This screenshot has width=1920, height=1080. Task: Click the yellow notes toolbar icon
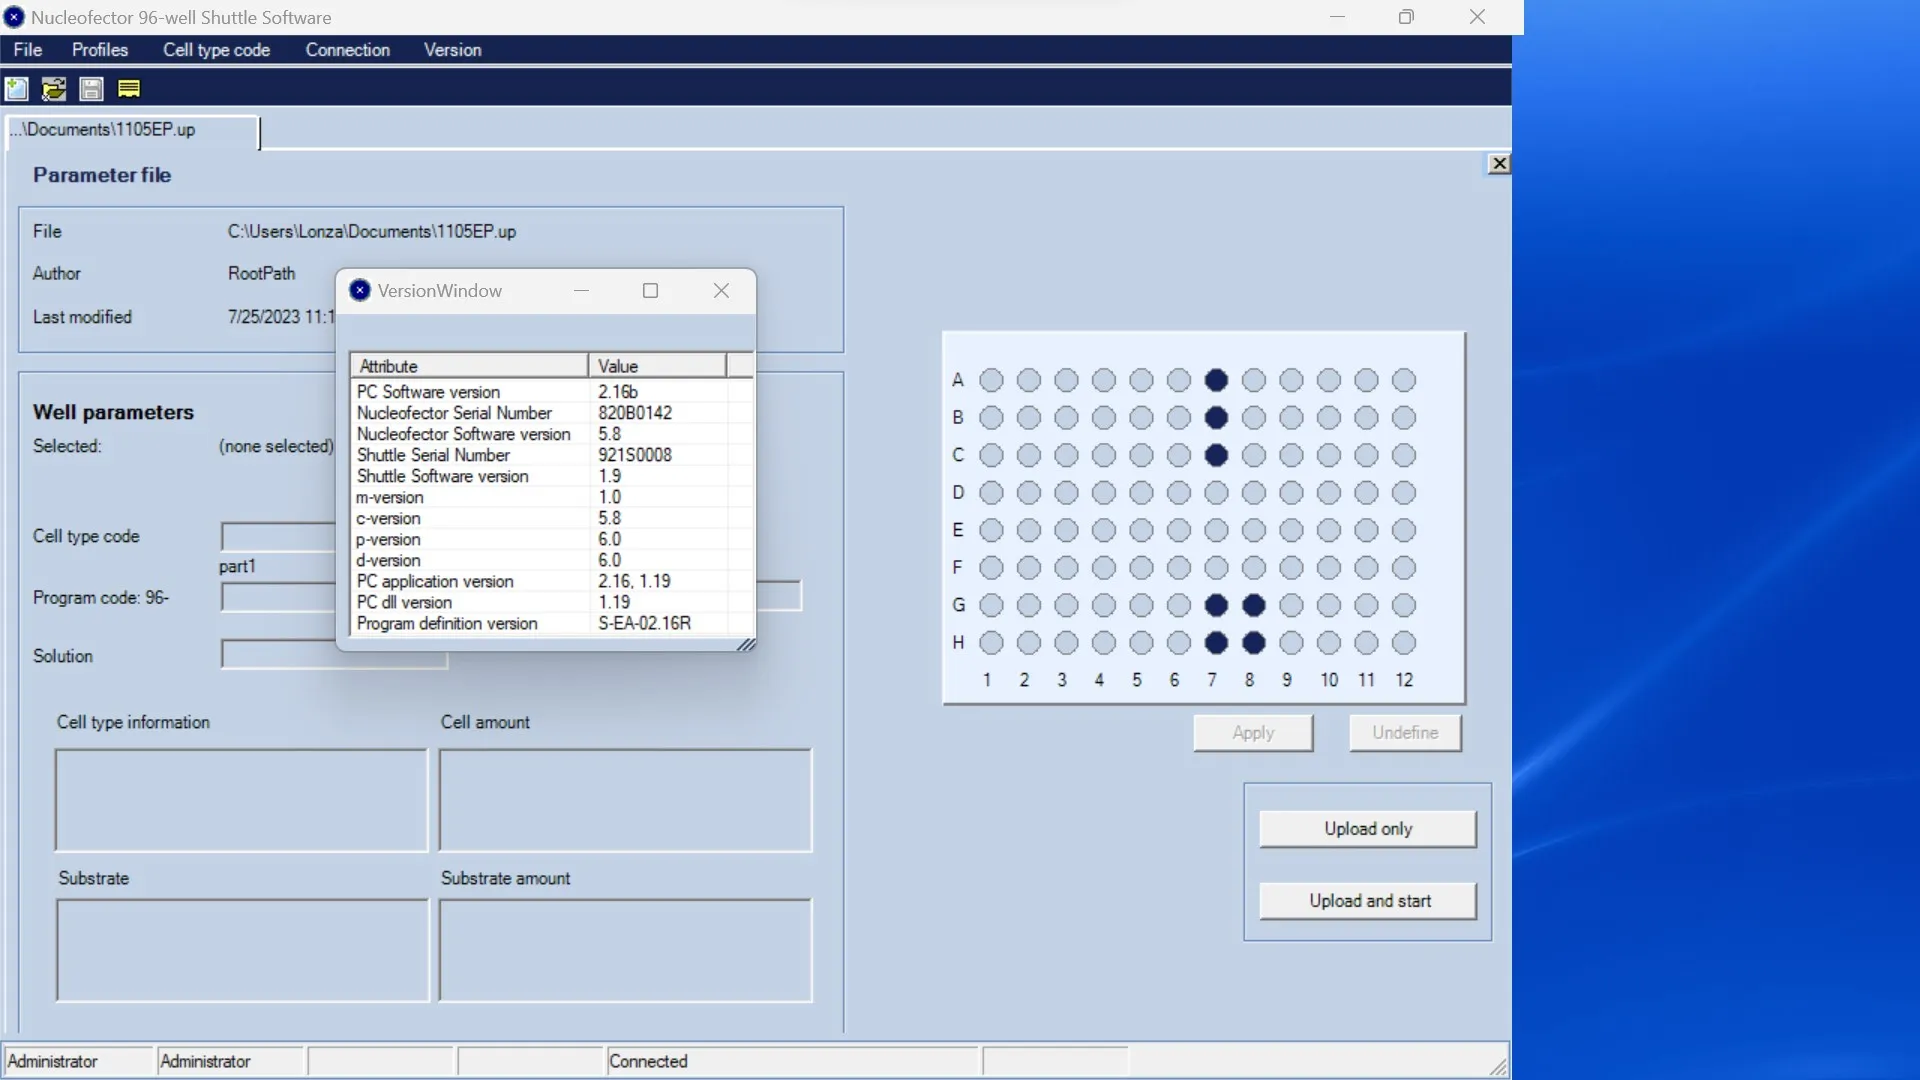coord(129,89)
